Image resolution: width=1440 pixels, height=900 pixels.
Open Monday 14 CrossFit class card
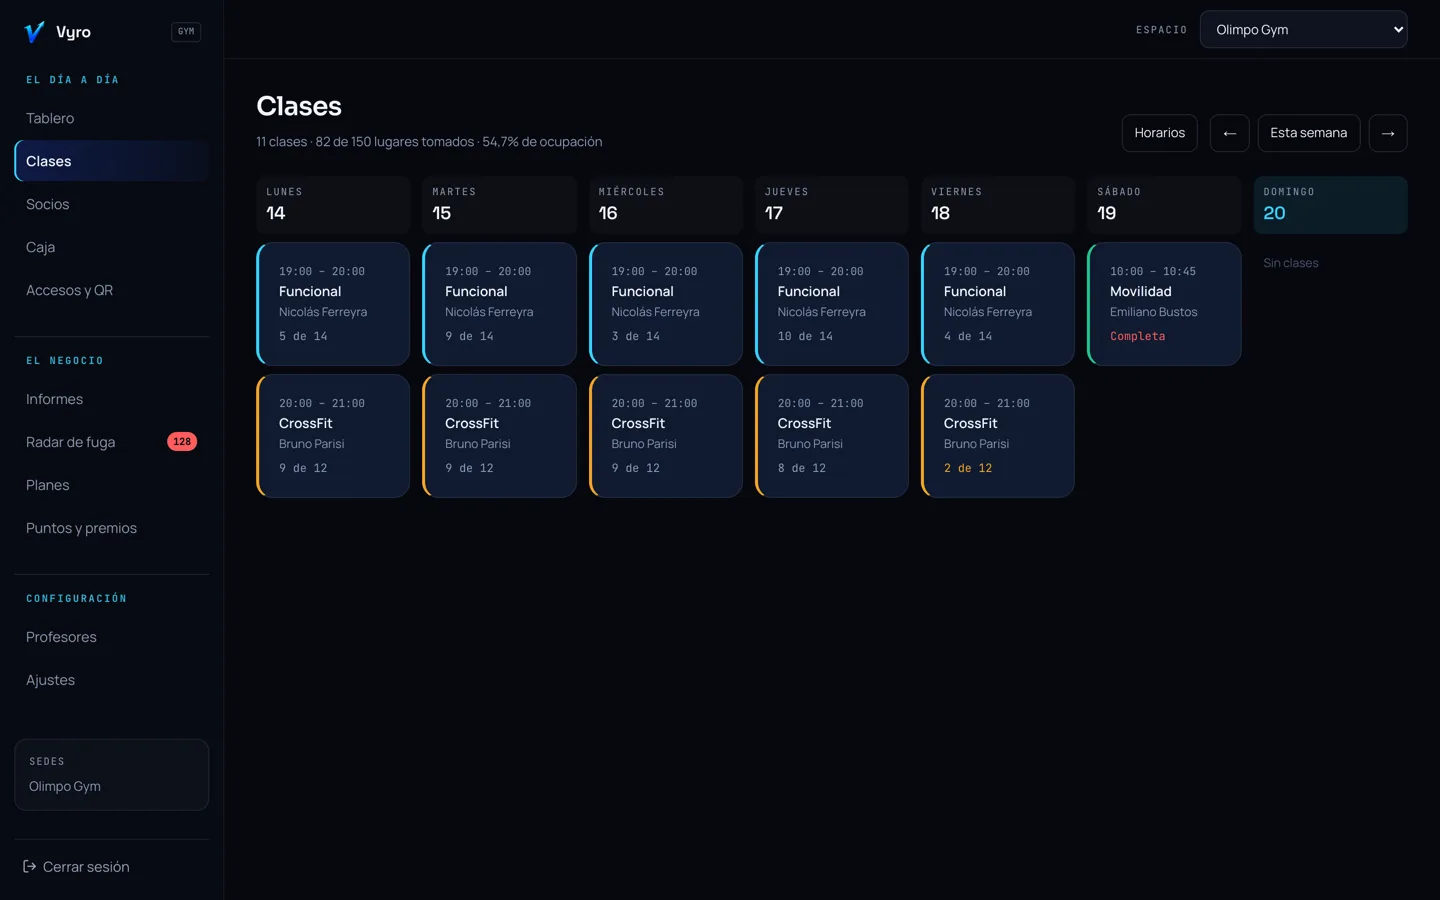333,436
